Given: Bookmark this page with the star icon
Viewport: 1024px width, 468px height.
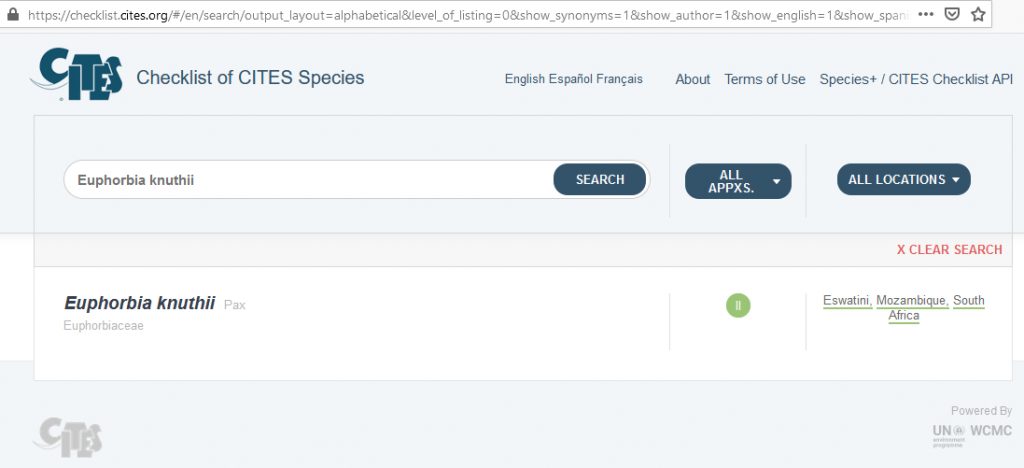Looking at the screenshot, I should (978, 14).
